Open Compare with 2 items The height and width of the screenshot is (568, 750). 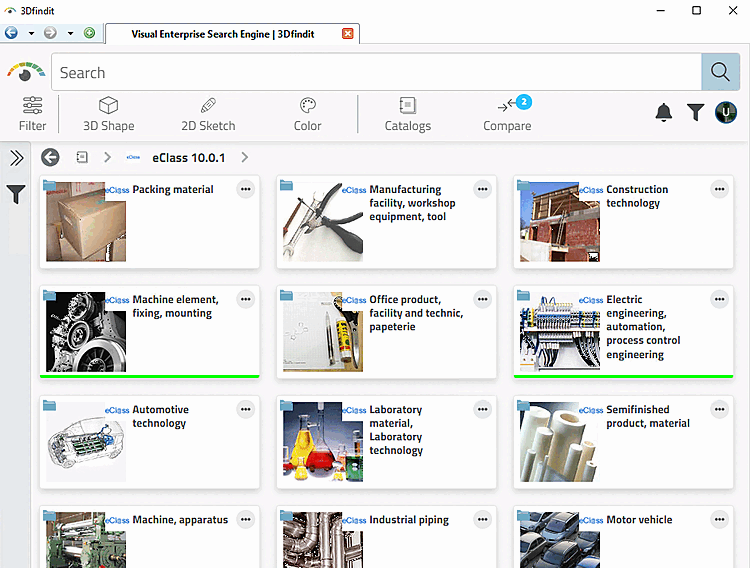pyautogui.click(x=507, y=114)
